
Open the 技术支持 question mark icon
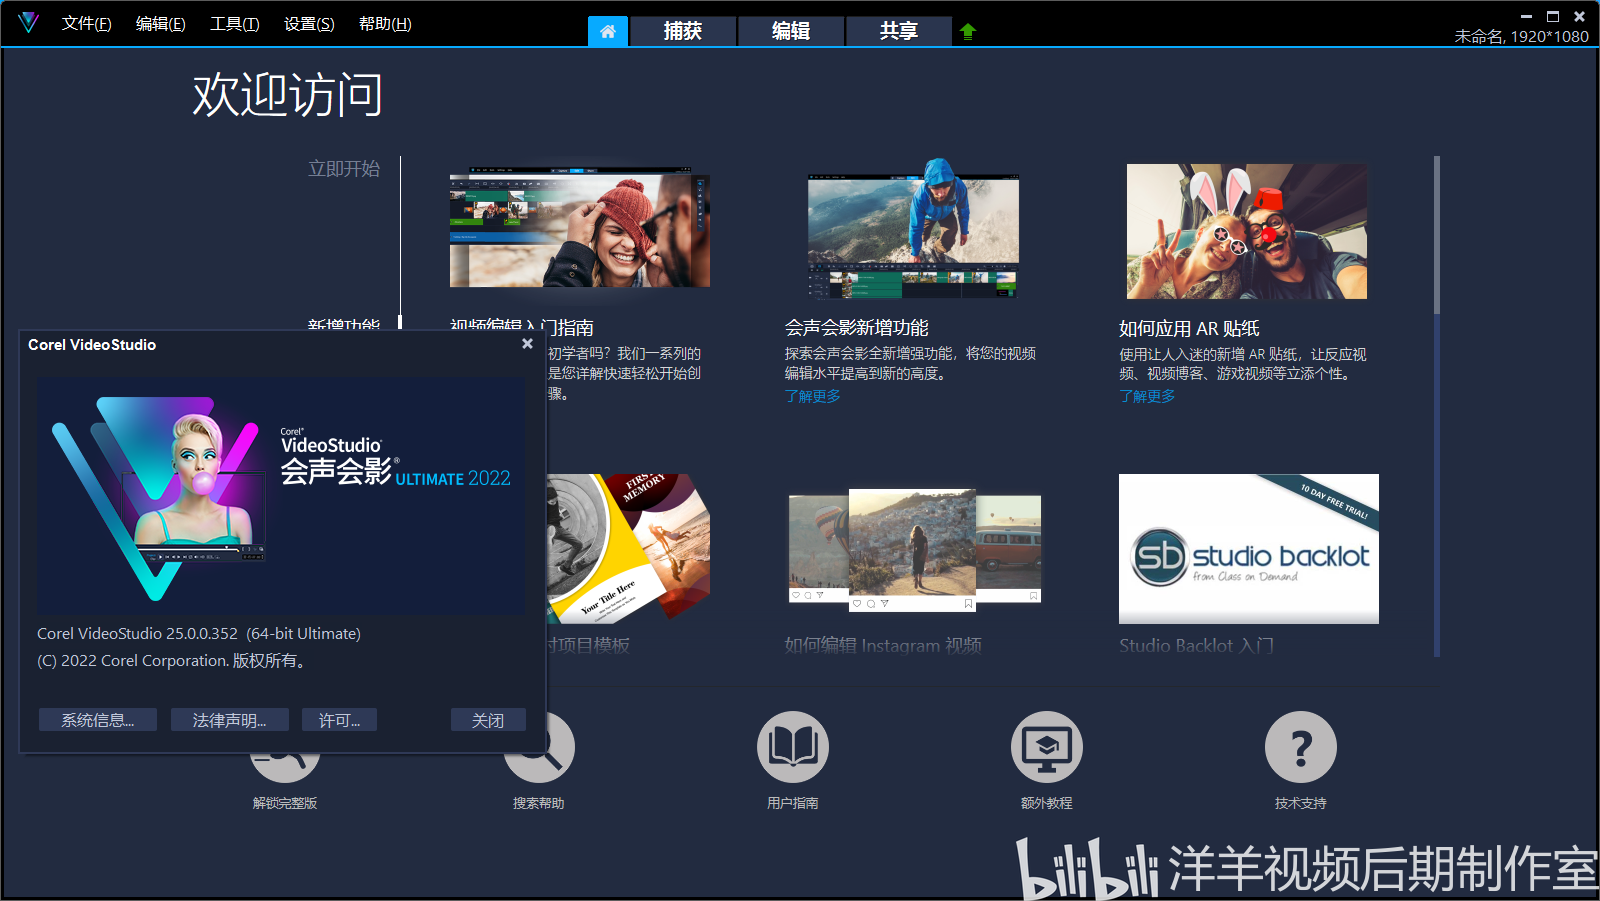pyautogui.click(x=1301, y=747)
